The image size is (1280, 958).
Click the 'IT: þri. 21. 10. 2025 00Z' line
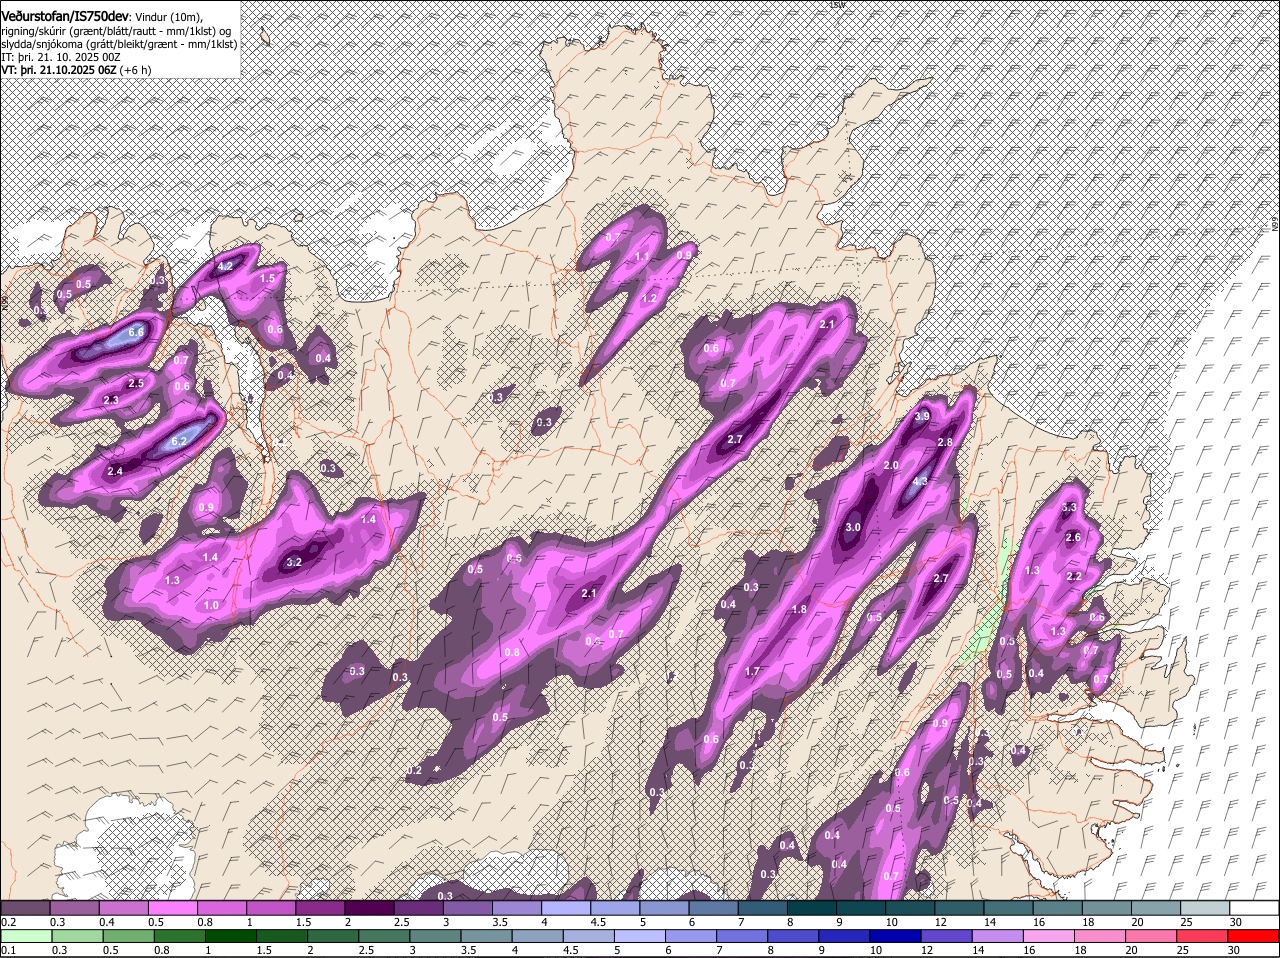coord(61,57)
